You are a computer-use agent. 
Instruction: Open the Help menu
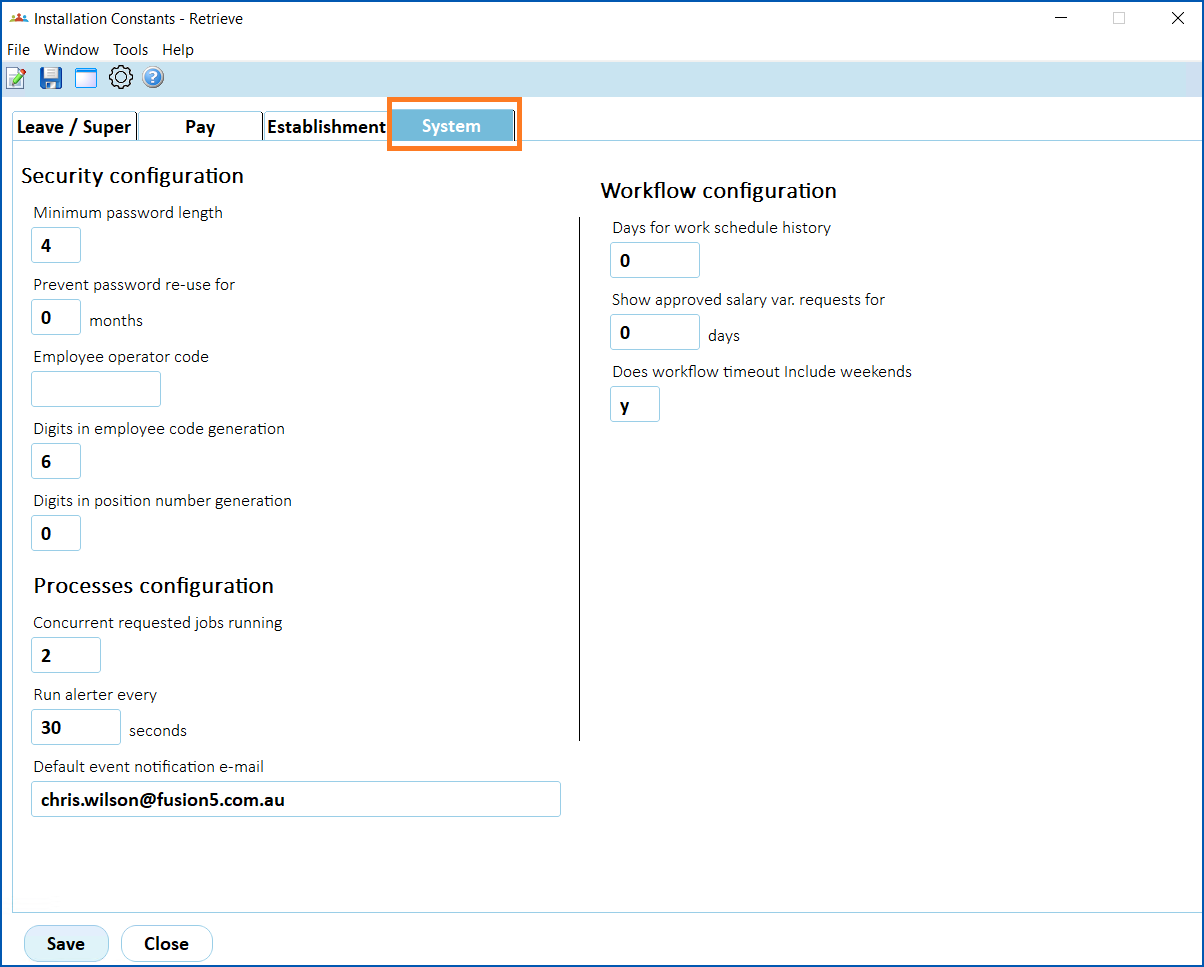pos(178,50)
